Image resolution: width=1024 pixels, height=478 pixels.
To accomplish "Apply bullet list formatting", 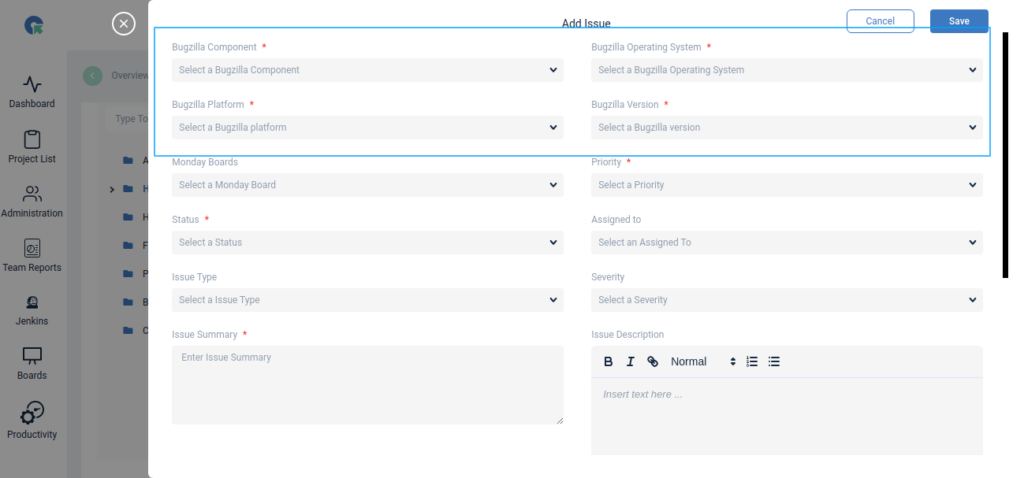I will pos(774,362).
